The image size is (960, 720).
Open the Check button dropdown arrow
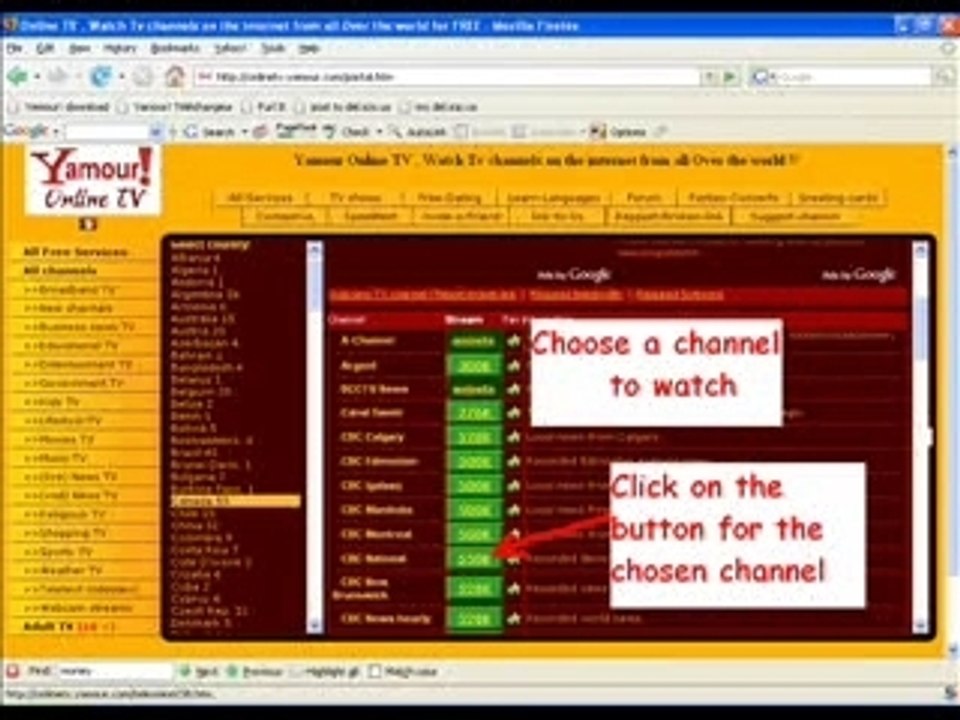coord(379,131)
